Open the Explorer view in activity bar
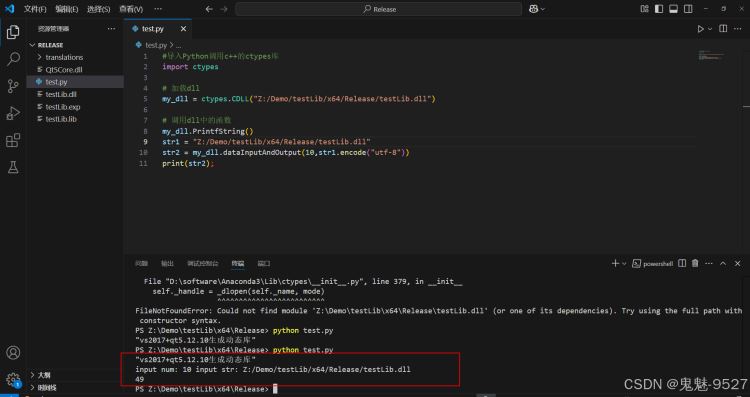The height and width of the screenshot is (397, 750). pyautogui.click(x=13, y=32)
